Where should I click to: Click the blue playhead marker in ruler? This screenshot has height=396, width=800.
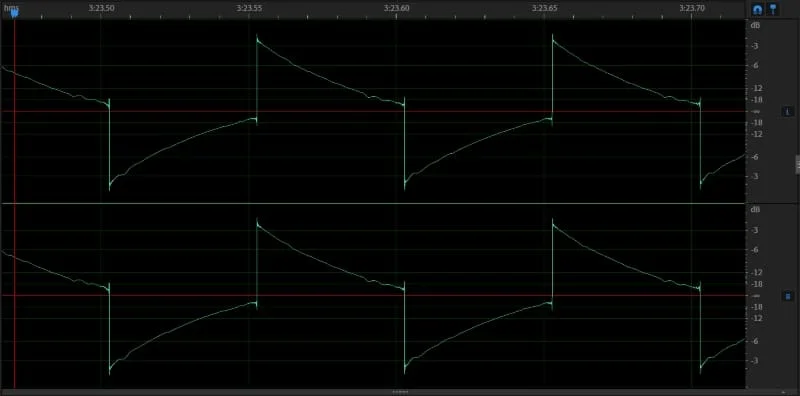[x=14, y=14]
